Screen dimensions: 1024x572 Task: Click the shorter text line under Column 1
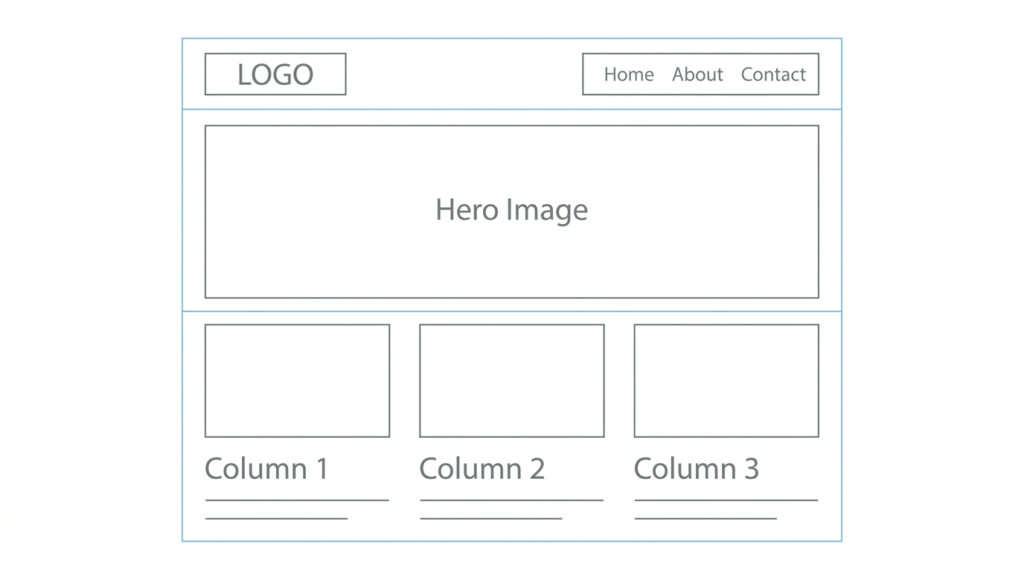(276, 519)
